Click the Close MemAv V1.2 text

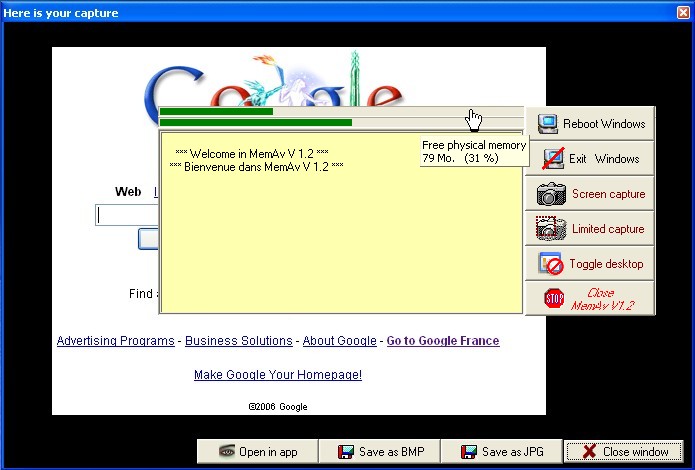(602, 299)
